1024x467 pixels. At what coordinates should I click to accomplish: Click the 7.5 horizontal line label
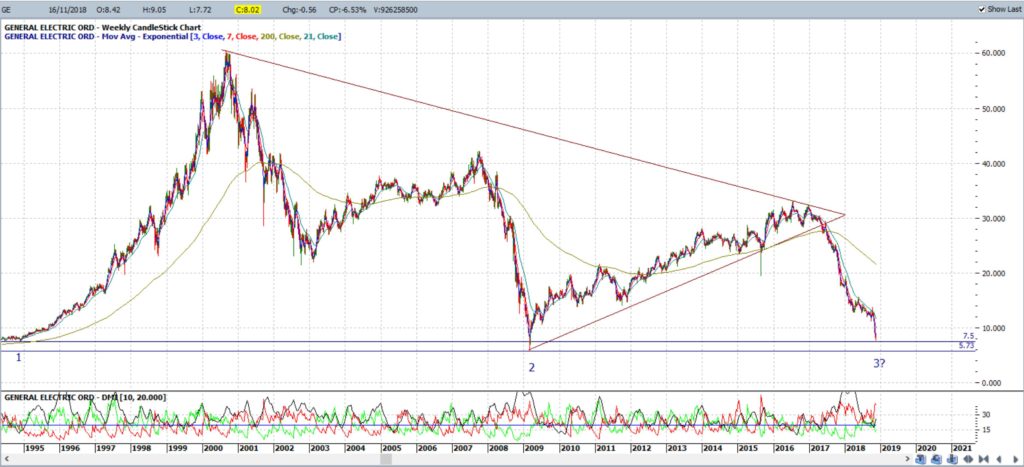(x=968, y=336)
